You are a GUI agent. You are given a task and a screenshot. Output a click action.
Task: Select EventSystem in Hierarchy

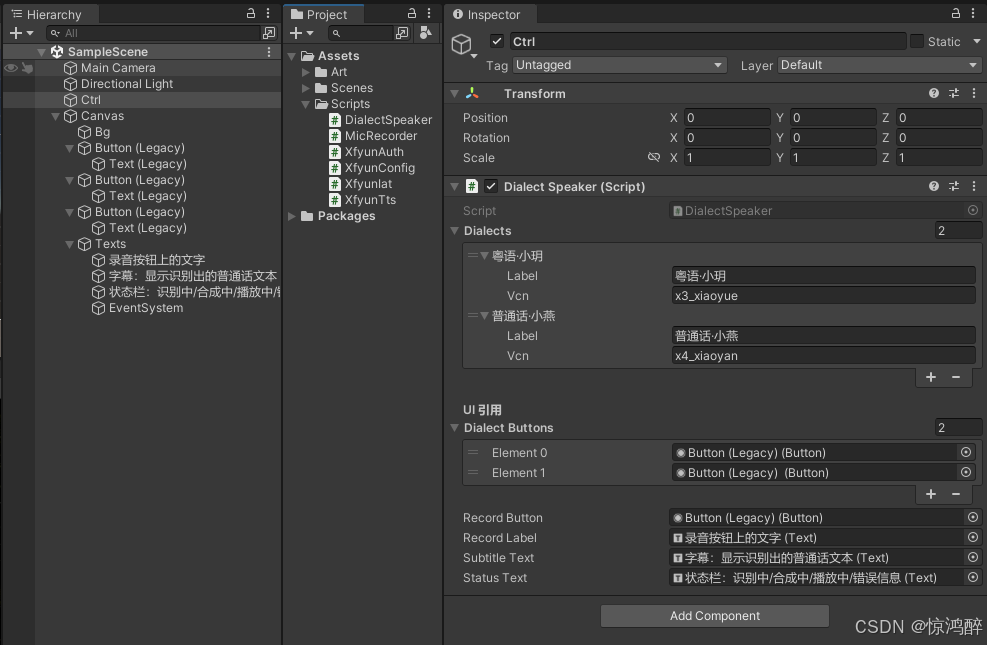138,308
